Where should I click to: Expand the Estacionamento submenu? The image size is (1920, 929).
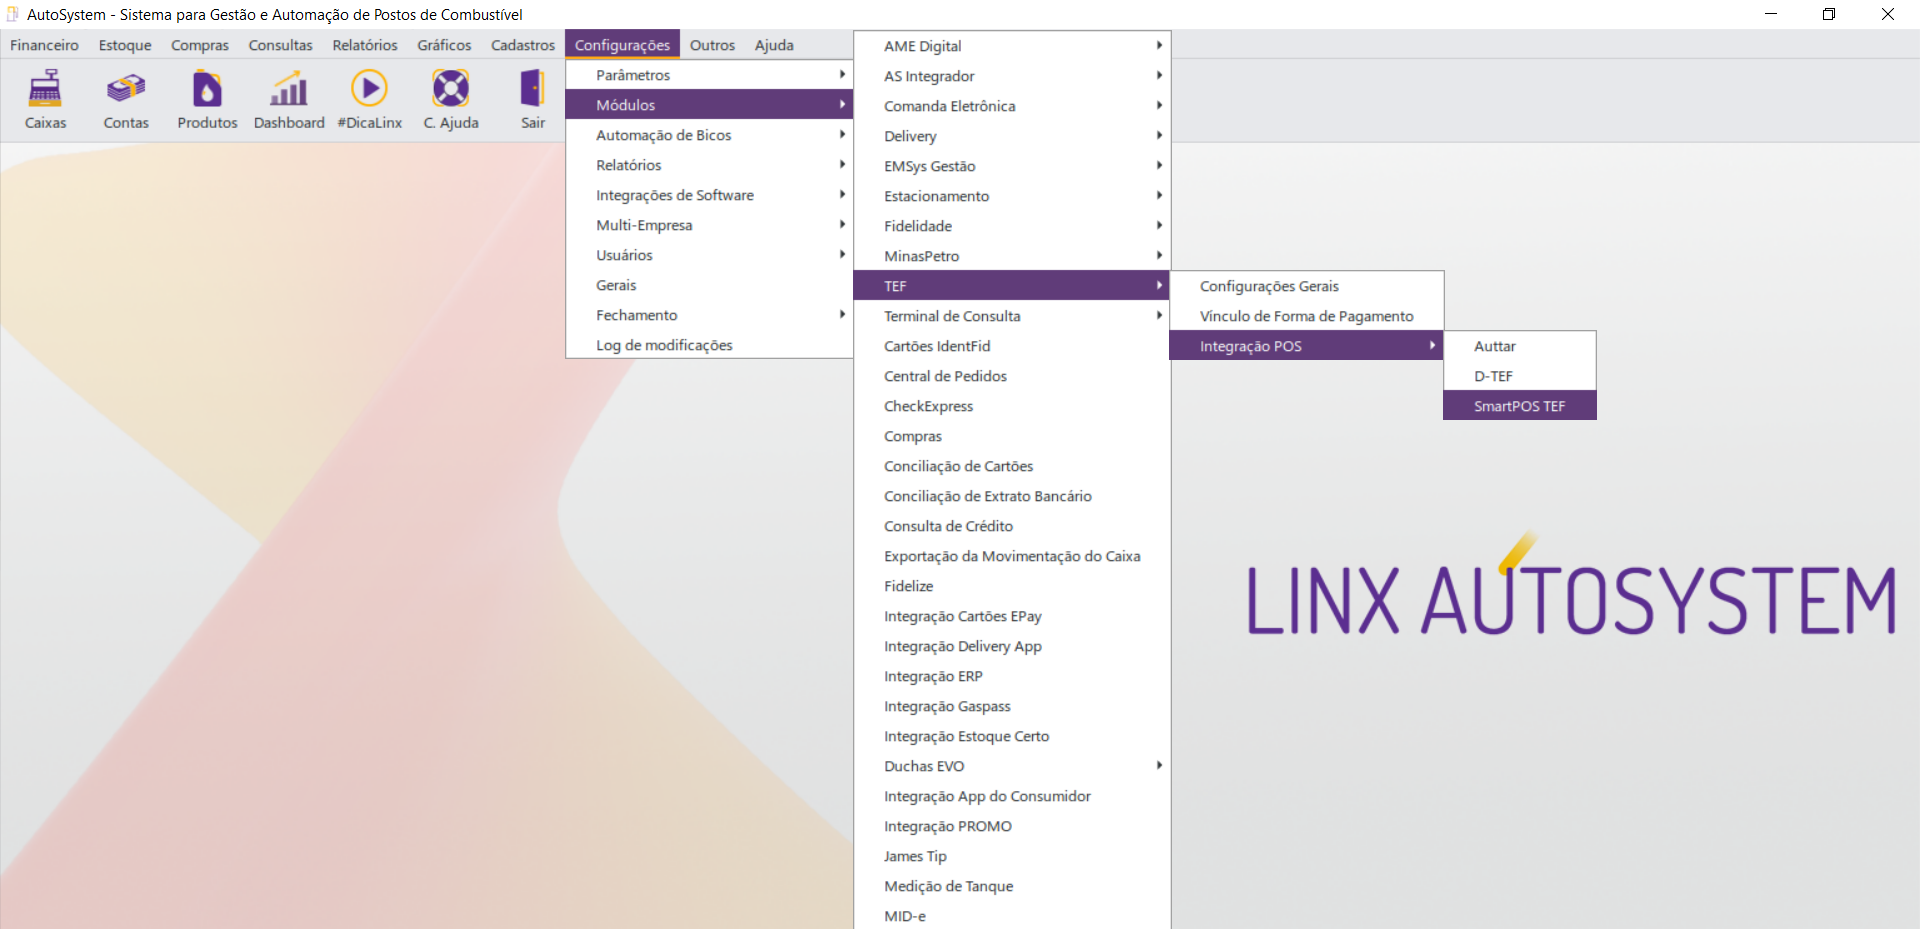tap(1012, 196)
